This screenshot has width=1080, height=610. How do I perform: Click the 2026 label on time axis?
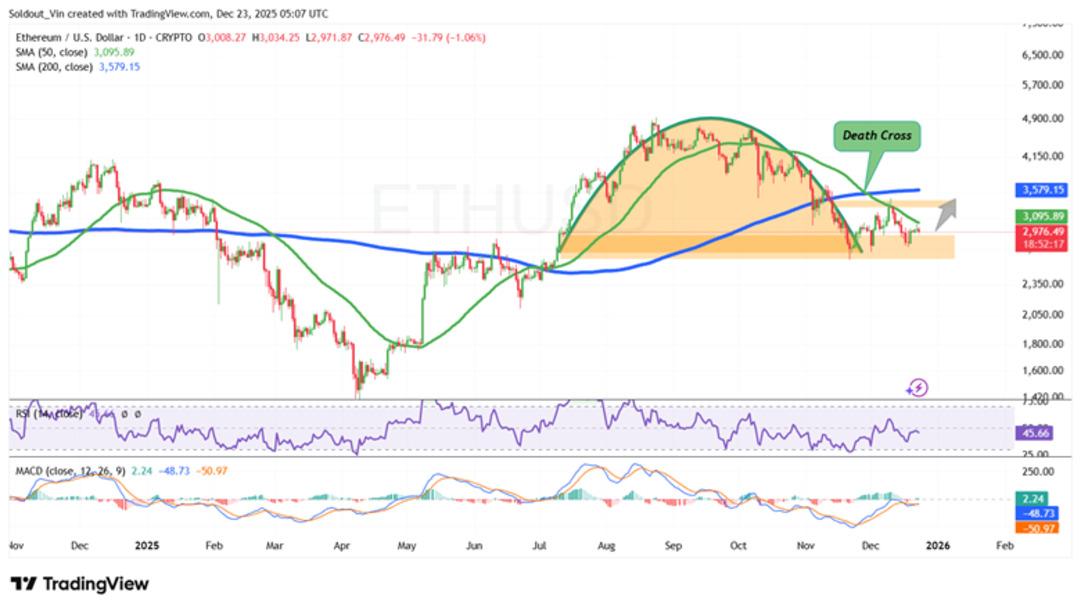pos(936,546)
